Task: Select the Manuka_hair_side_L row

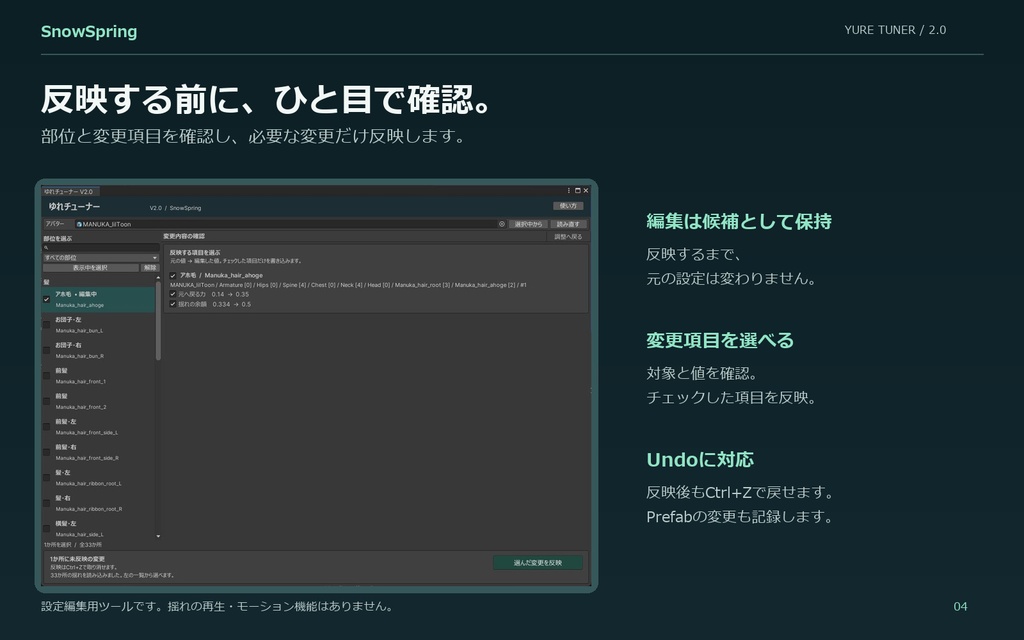Action: click(99, 528)
